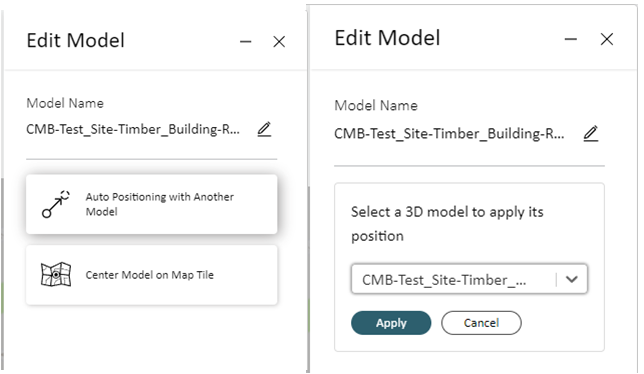The height and width of the screenshot is (374, 644).
Task: Close the Edit Model panel showing the Apply button
Action: pos(607,39)
